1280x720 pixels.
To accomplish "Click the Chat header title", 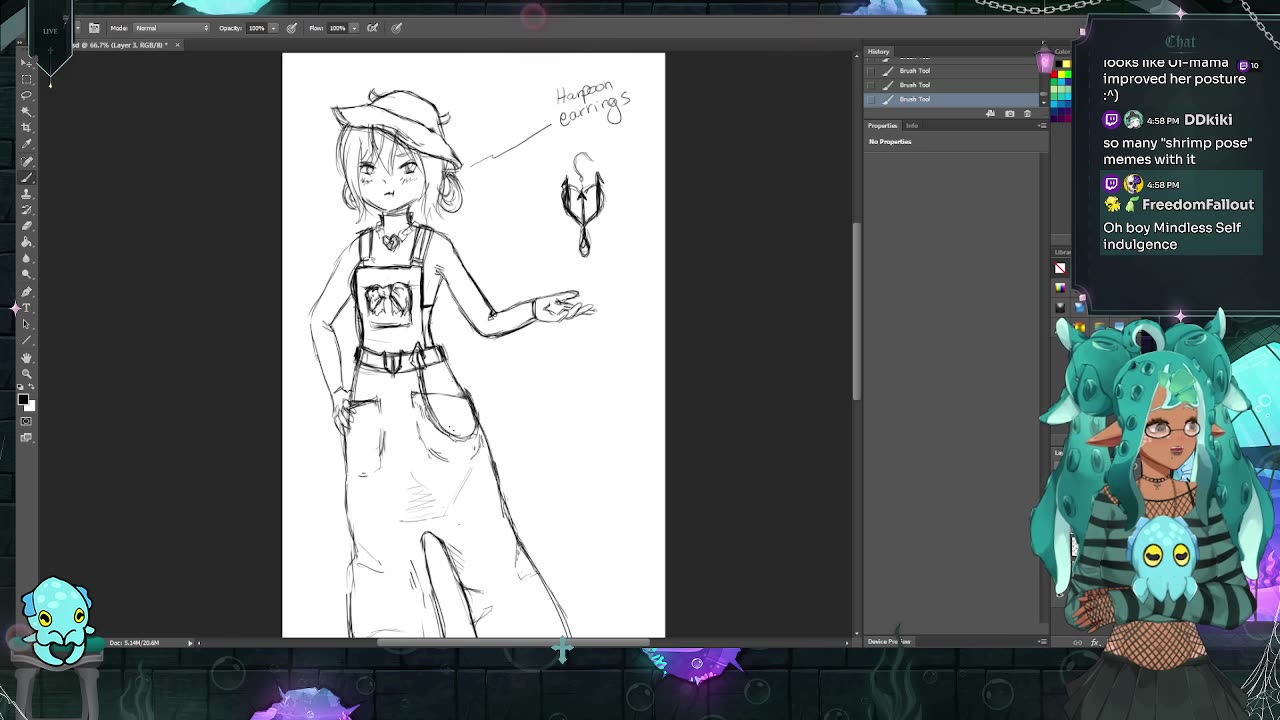I will coord(1180,42).
